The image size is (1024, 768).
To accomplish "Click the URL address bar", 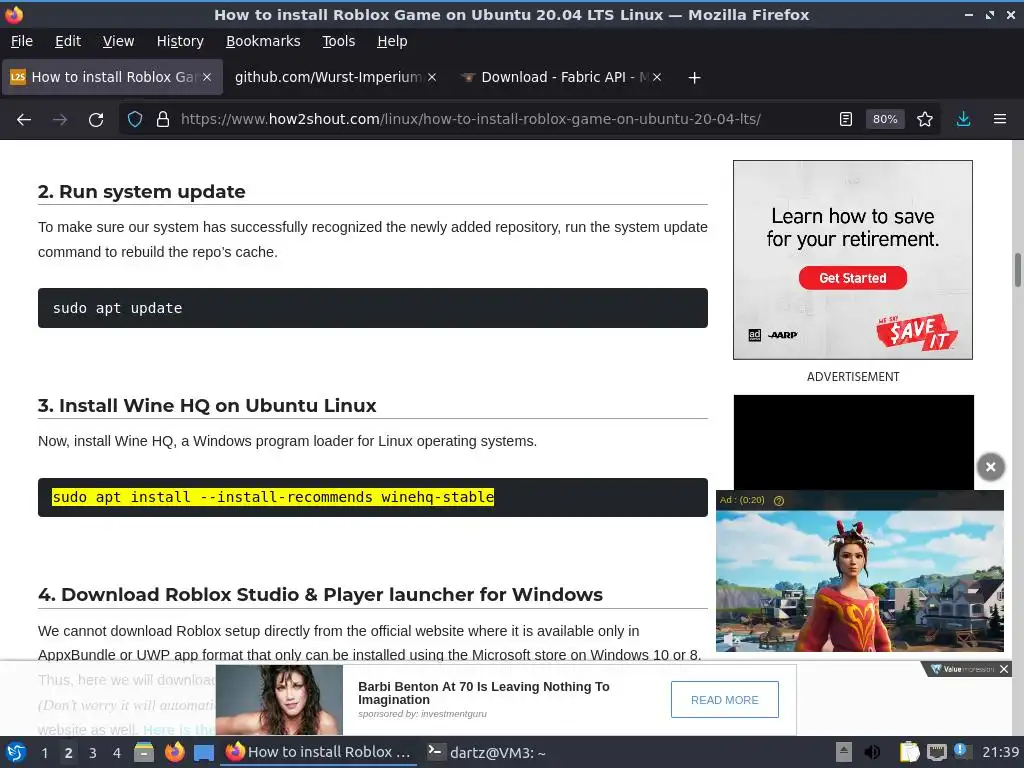I will (x=470, y=120).
